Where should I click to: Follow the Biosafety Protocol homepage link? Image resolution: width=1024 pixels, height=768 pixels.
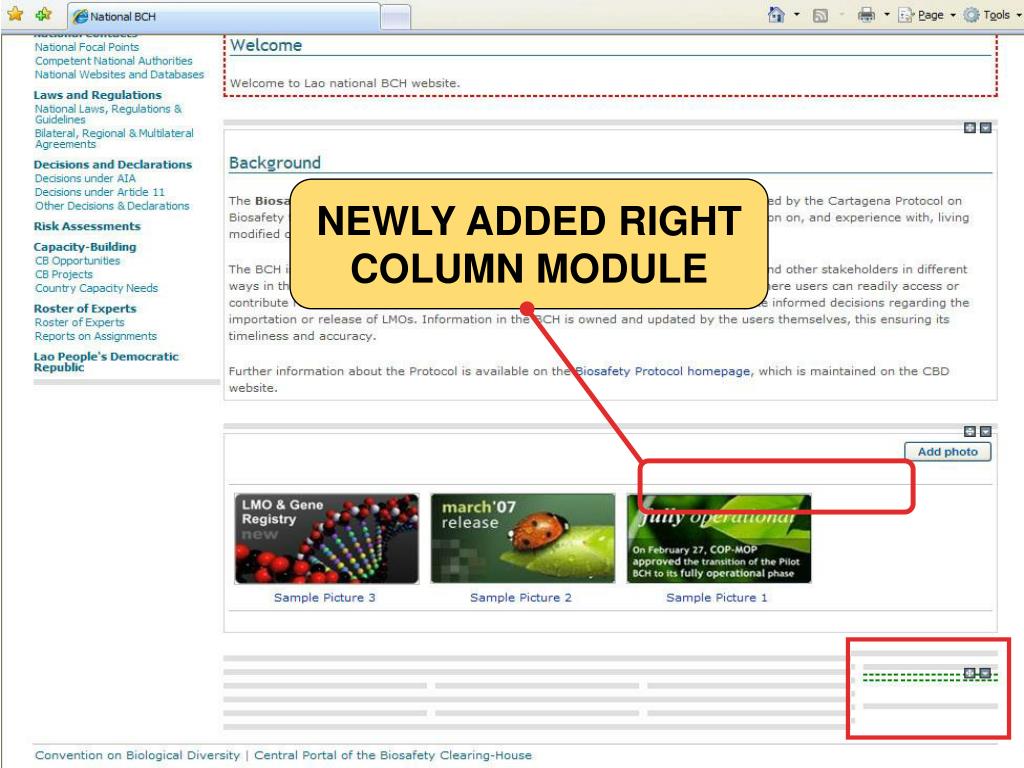pyautogui.click(x=662, y=371)
